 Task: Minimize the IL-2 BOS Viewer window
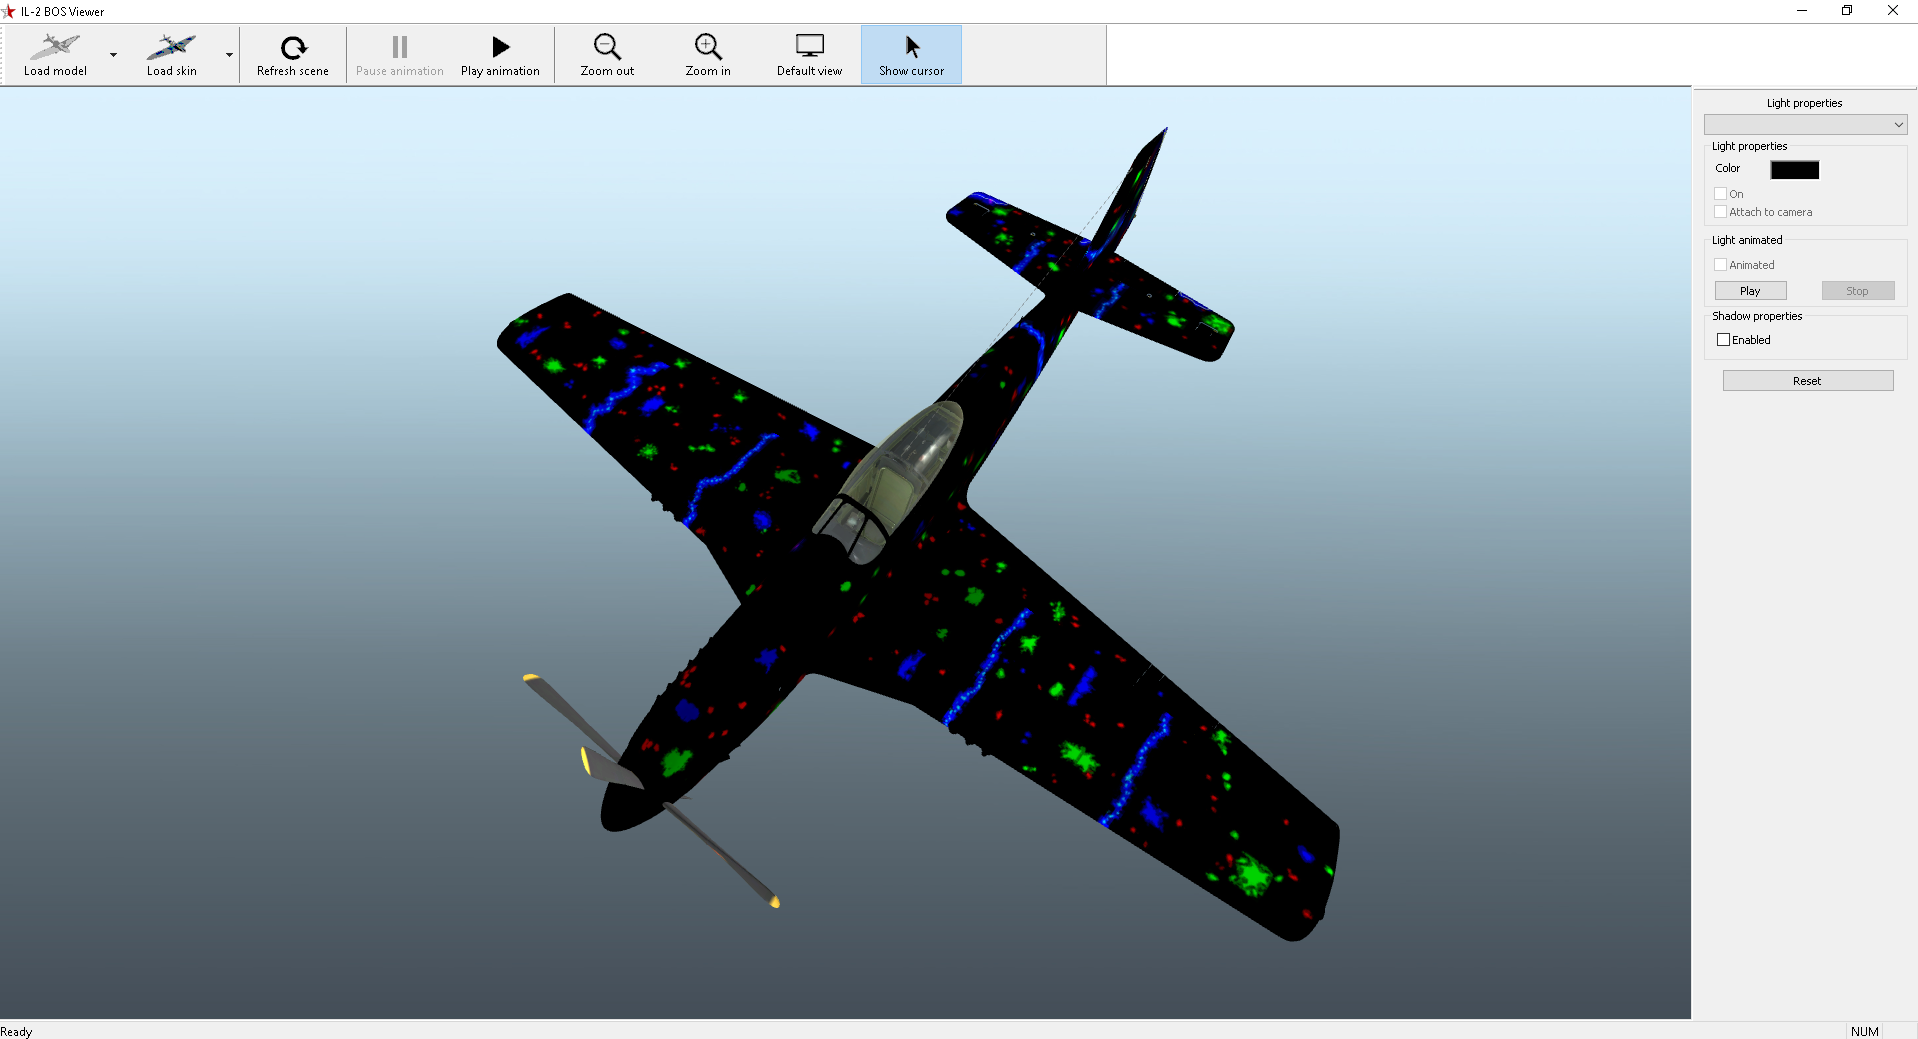tap(1802, 11)
